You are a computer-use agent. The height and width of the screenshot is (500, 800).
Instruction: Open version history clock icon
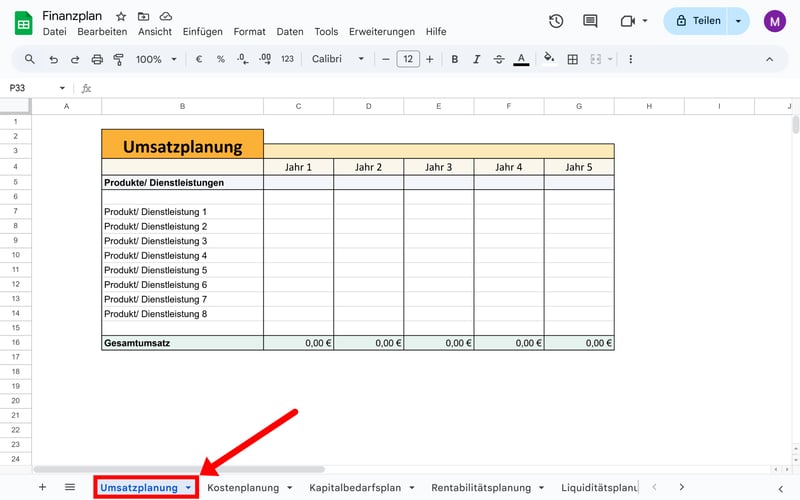[x=556, y=21]
